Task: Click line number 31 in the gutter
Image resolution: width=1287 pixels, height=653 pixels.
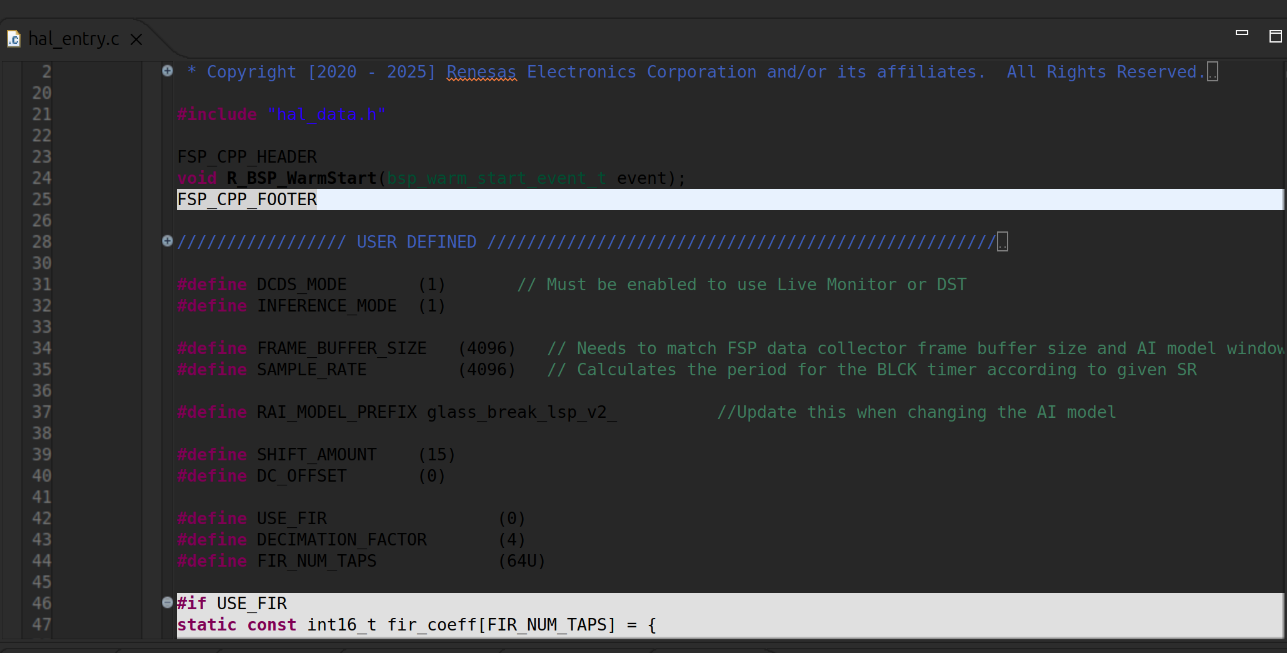Action: click(41, 285)
